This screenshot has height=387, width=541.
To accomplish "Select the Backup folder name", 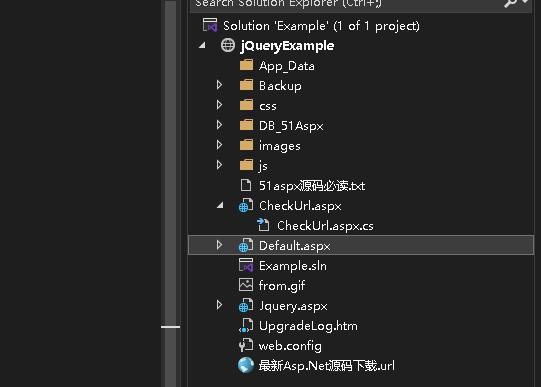I will coord(280,86).
